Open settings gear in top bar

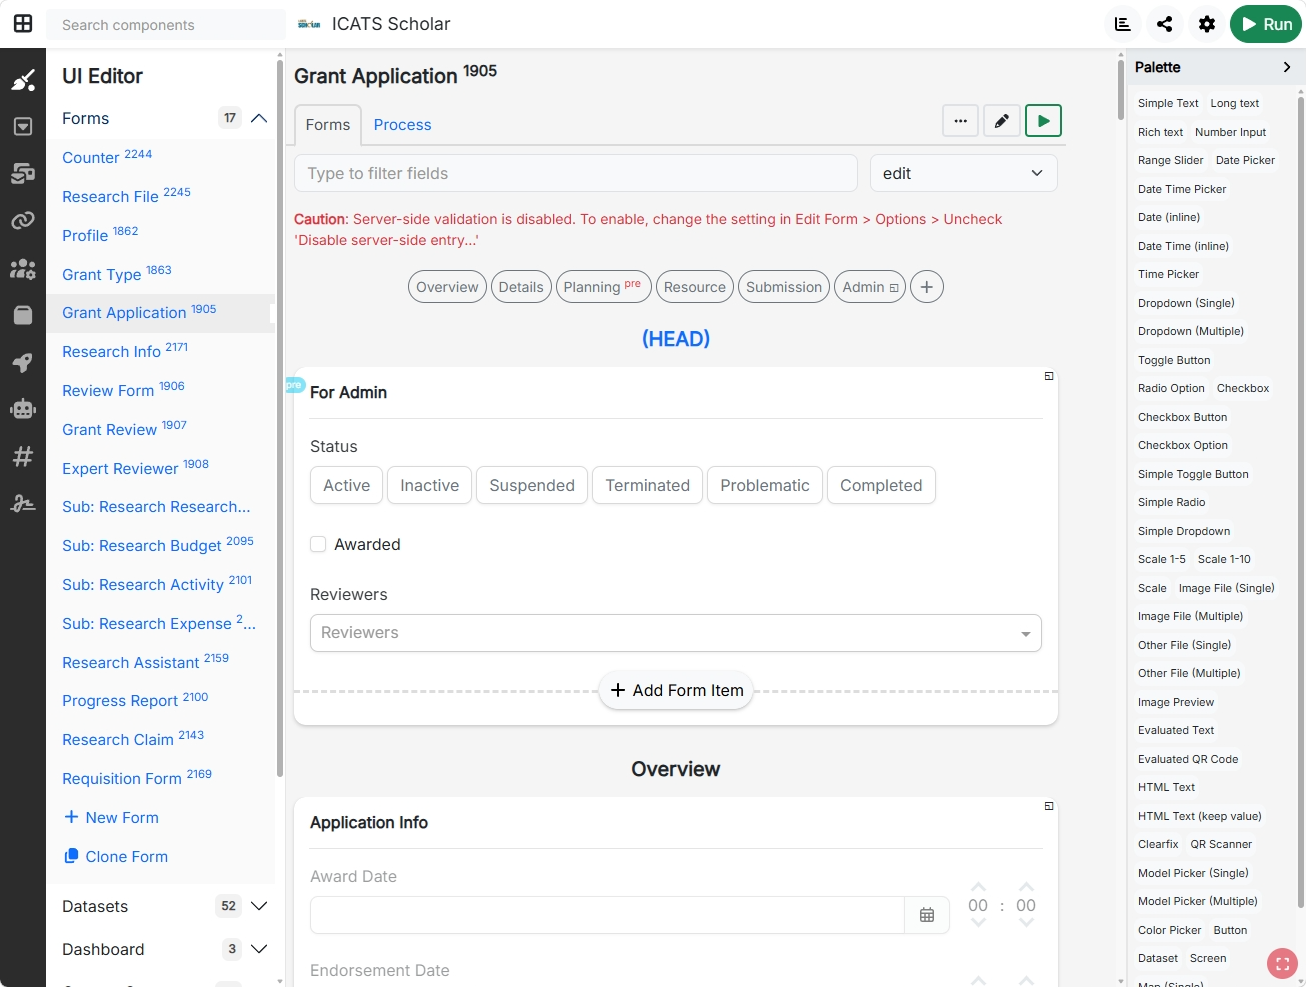pyautogui.click(x=1207, y=24)
